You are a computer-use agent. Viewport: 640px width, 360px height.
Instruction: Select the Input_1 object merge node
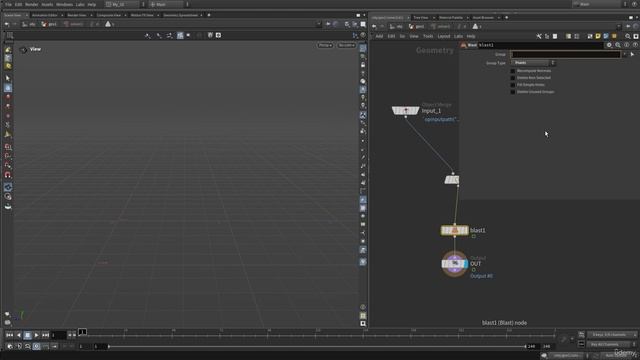405,111
